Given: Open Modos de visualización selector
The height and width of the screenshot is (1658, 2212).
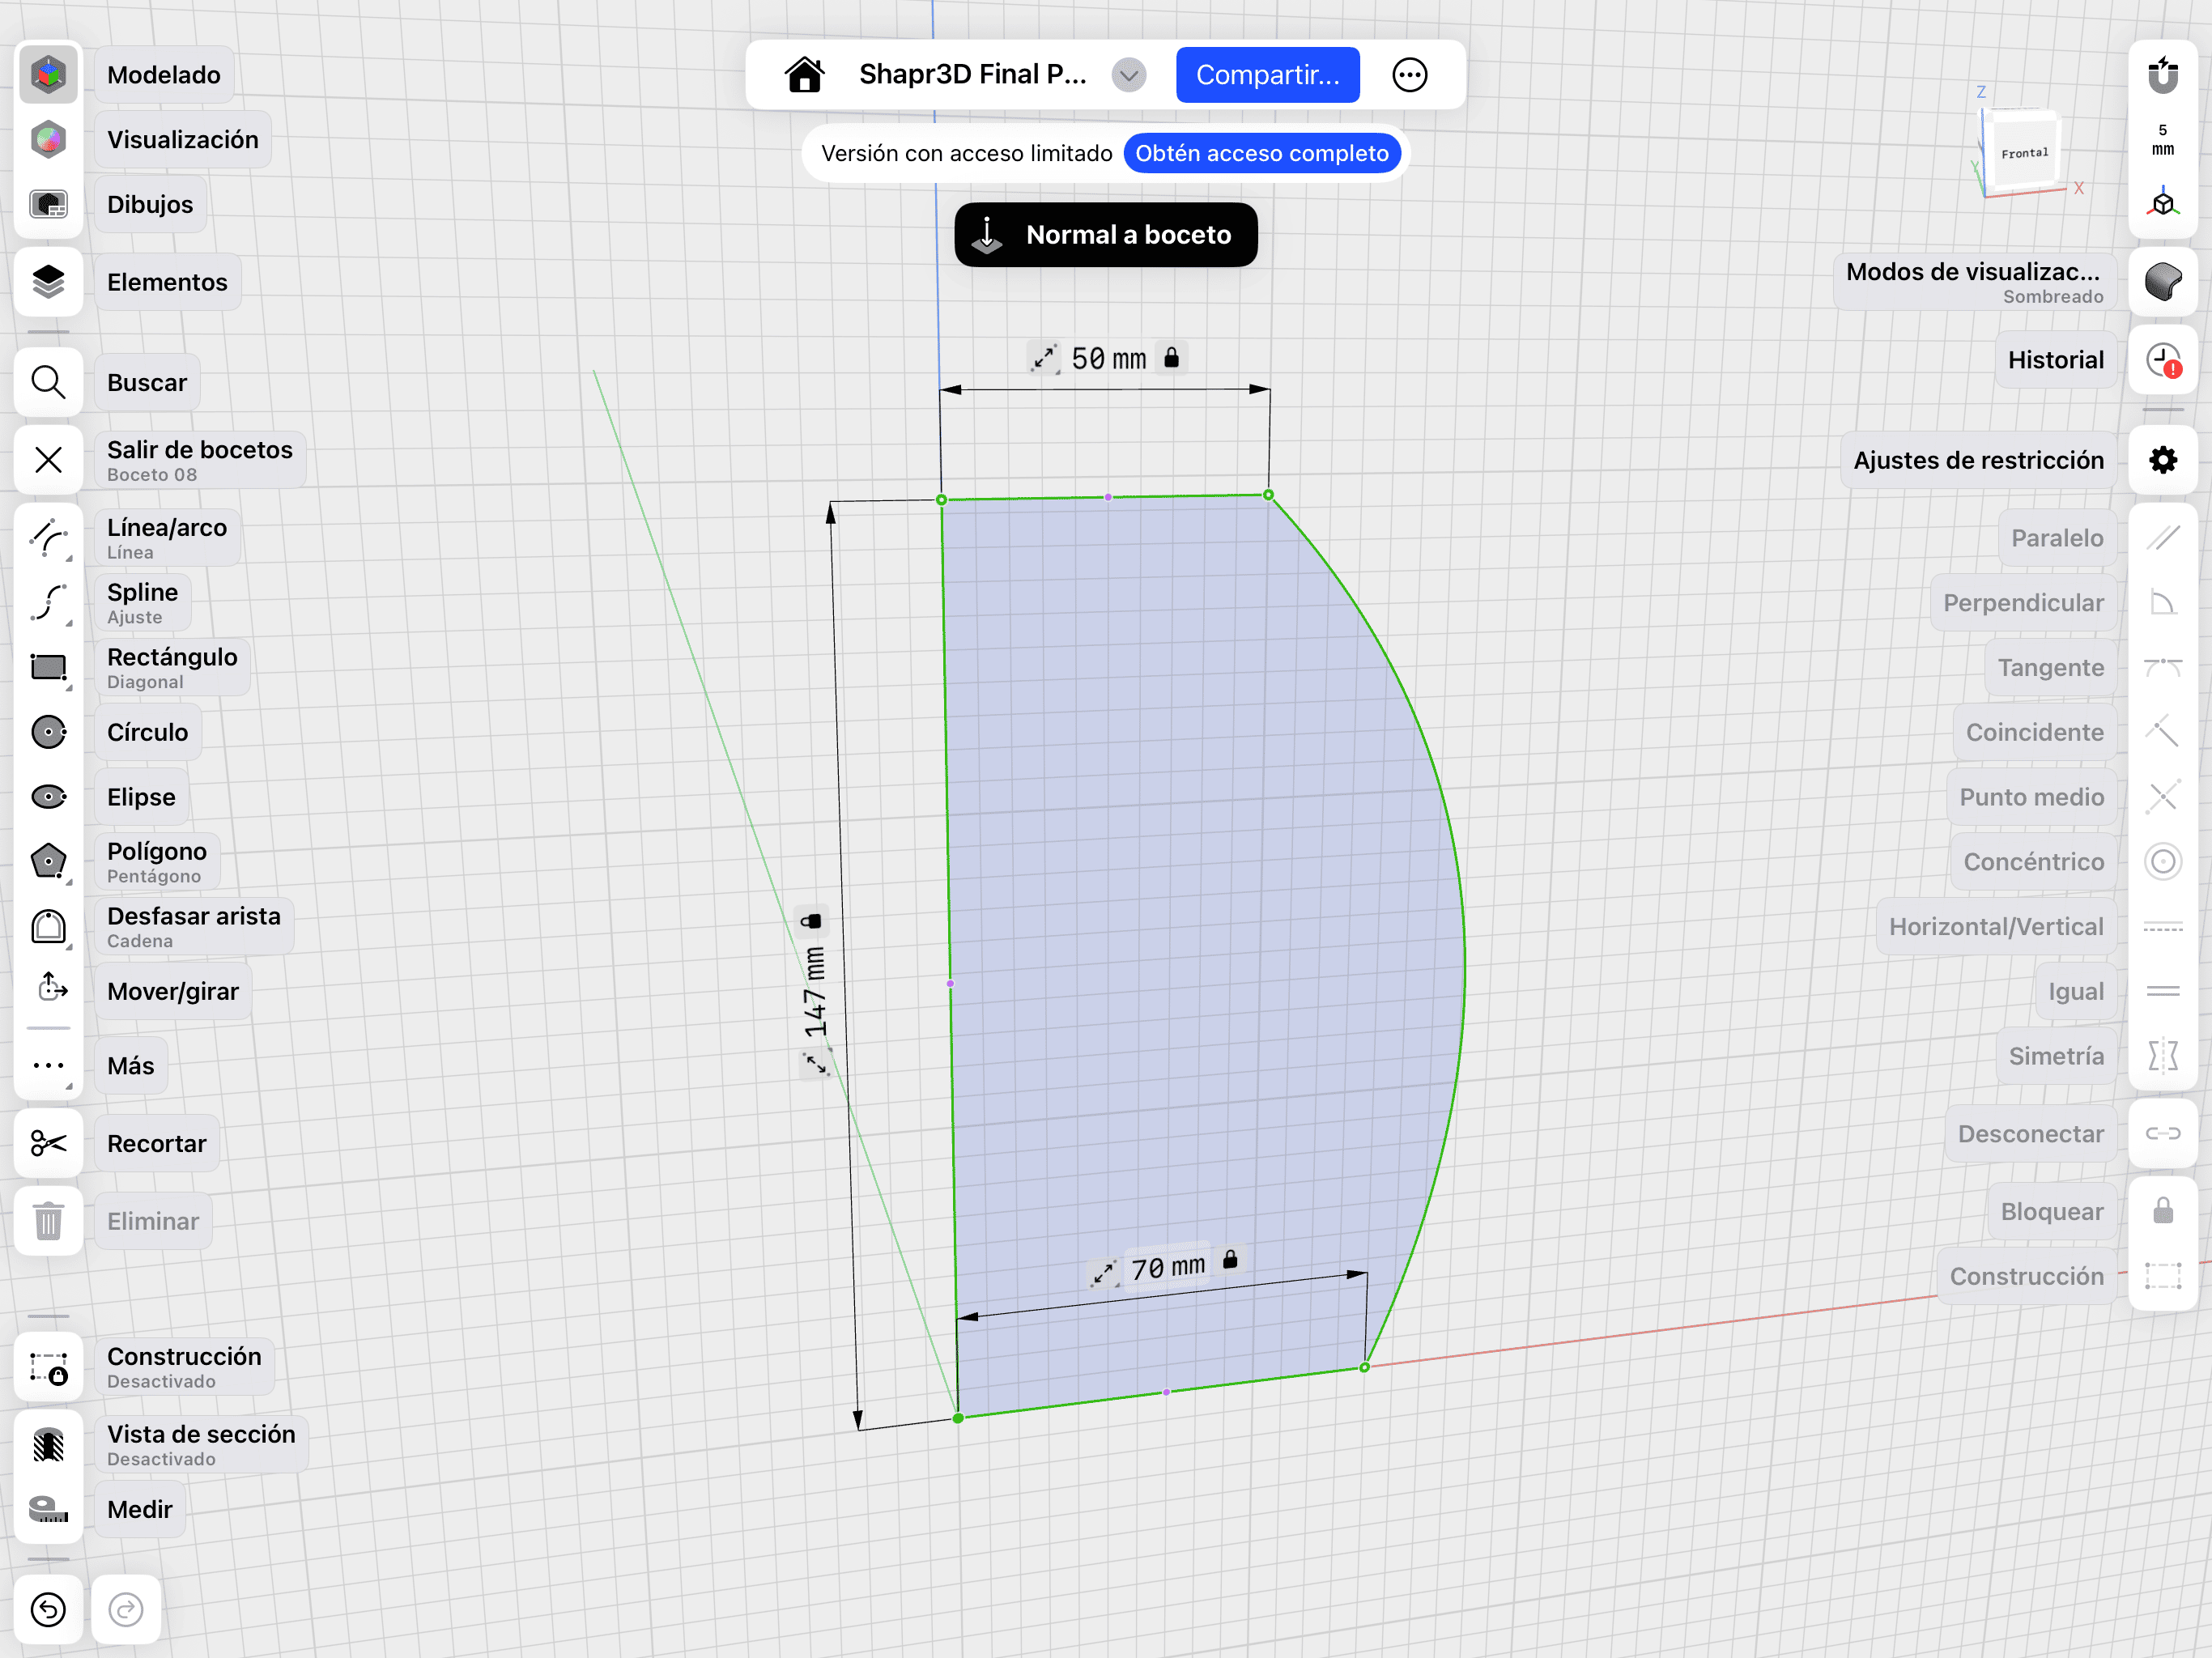Looking at the screenshot, I should tap(2162, 282).
